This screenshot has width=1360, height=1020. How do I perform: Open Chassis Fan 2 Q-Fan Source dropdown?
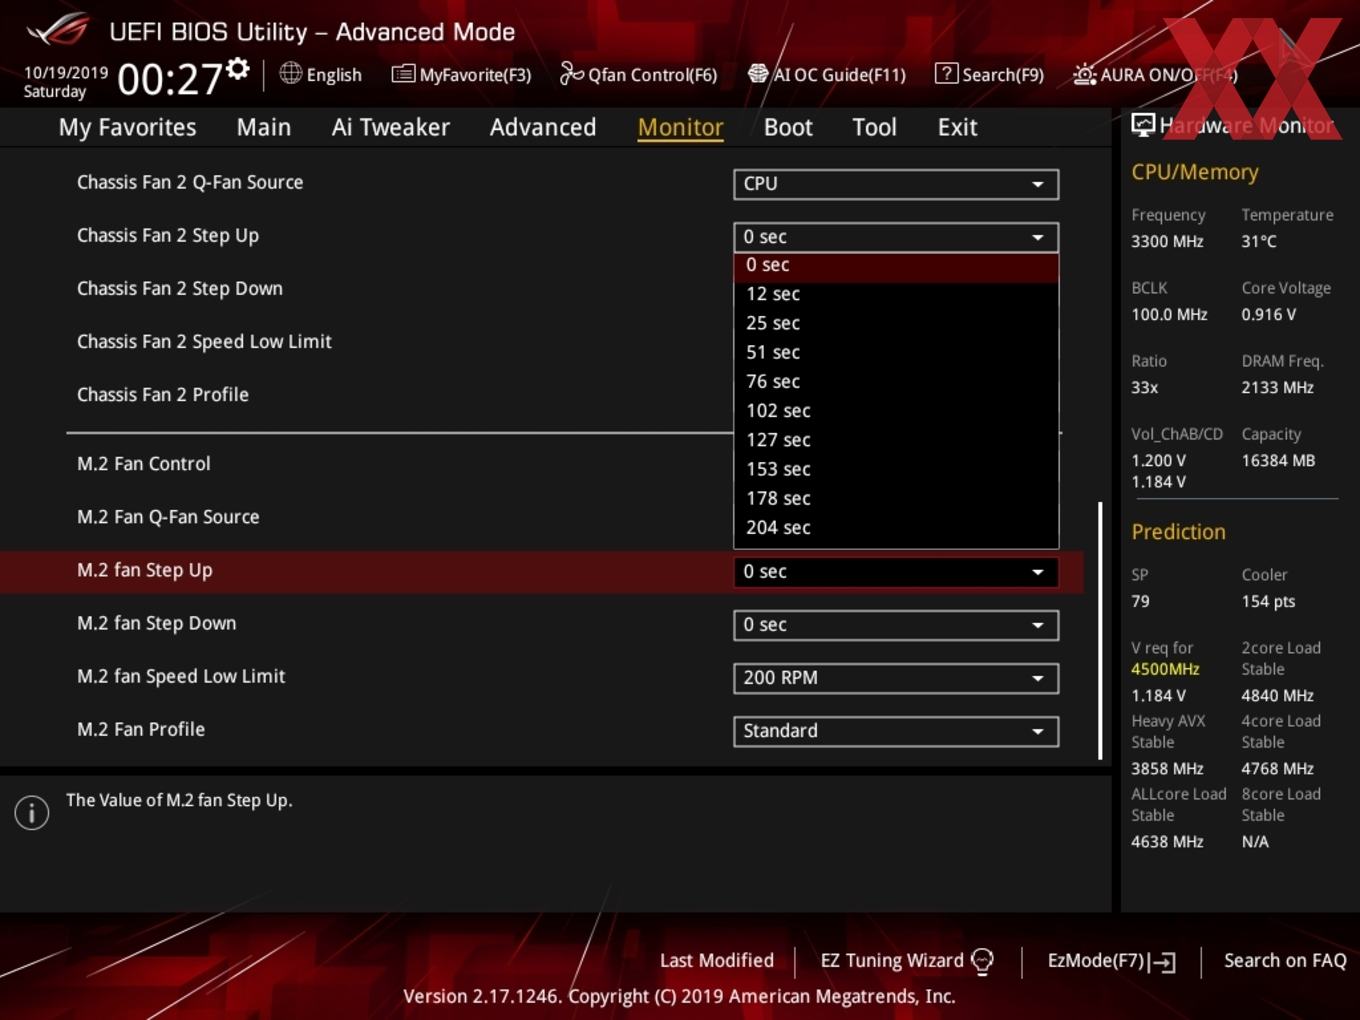coord(896,184)
